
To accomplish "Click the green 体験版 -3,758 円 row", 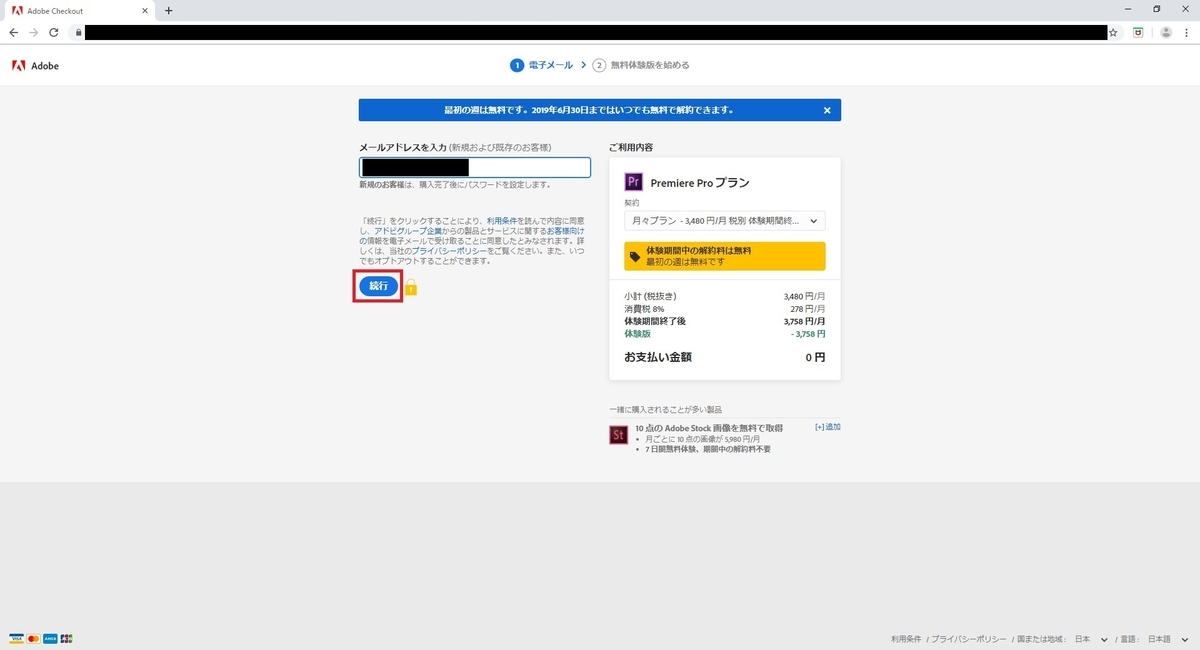I will (725, 333).
